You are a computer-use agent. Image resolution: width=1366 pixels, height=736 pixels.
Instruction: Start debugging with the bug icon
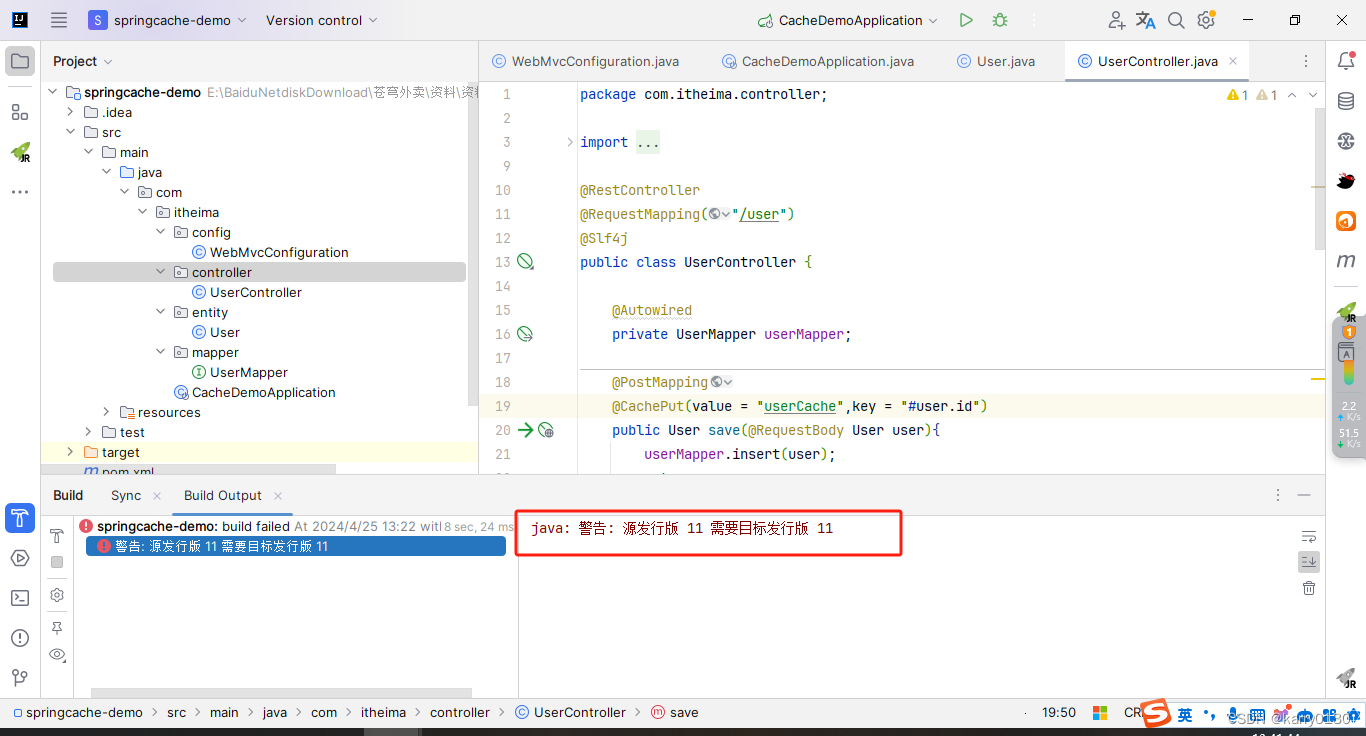pos(1000,20)
